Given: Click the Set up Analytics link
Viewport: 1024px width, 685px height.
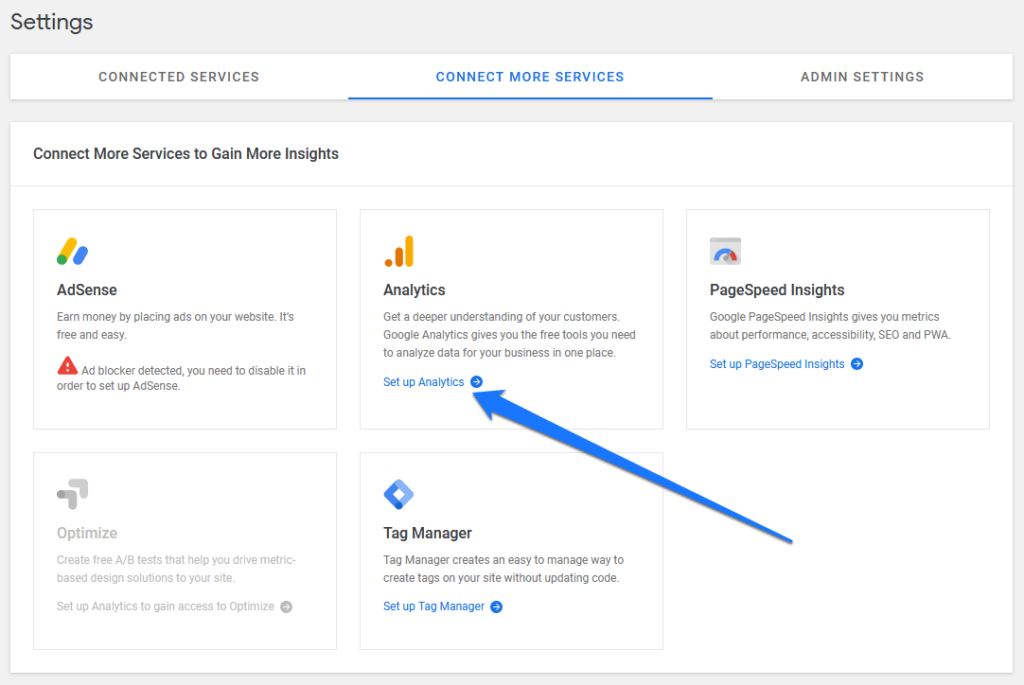Looking at the screenshot, I should (x=424, y=382).
